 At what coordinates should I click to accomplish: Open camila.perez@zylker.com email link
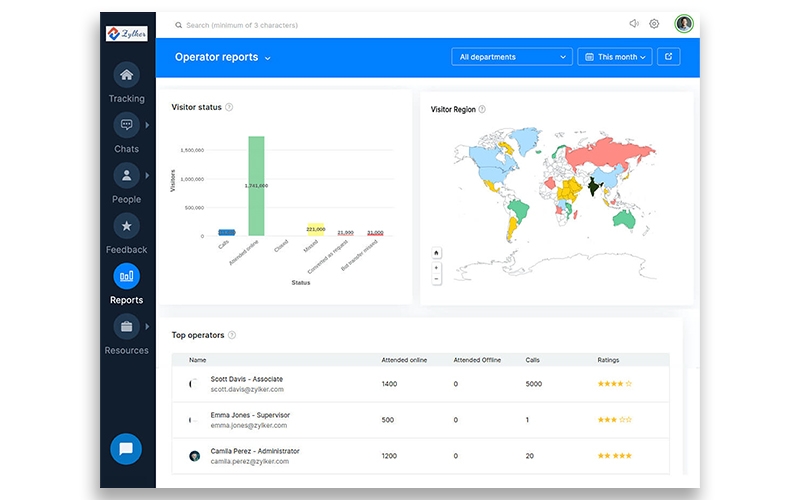249,462
